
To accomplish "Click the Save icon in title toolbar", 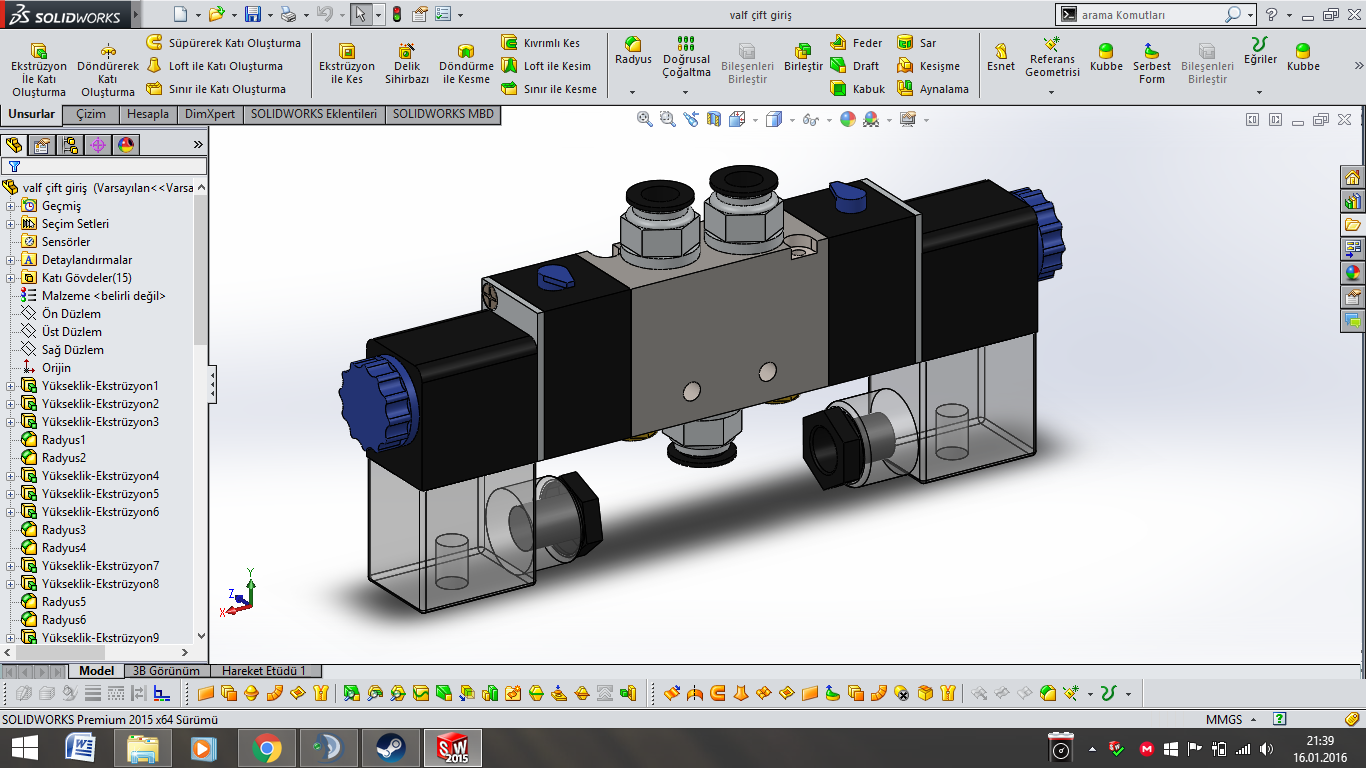I will [x=253, y=14].
